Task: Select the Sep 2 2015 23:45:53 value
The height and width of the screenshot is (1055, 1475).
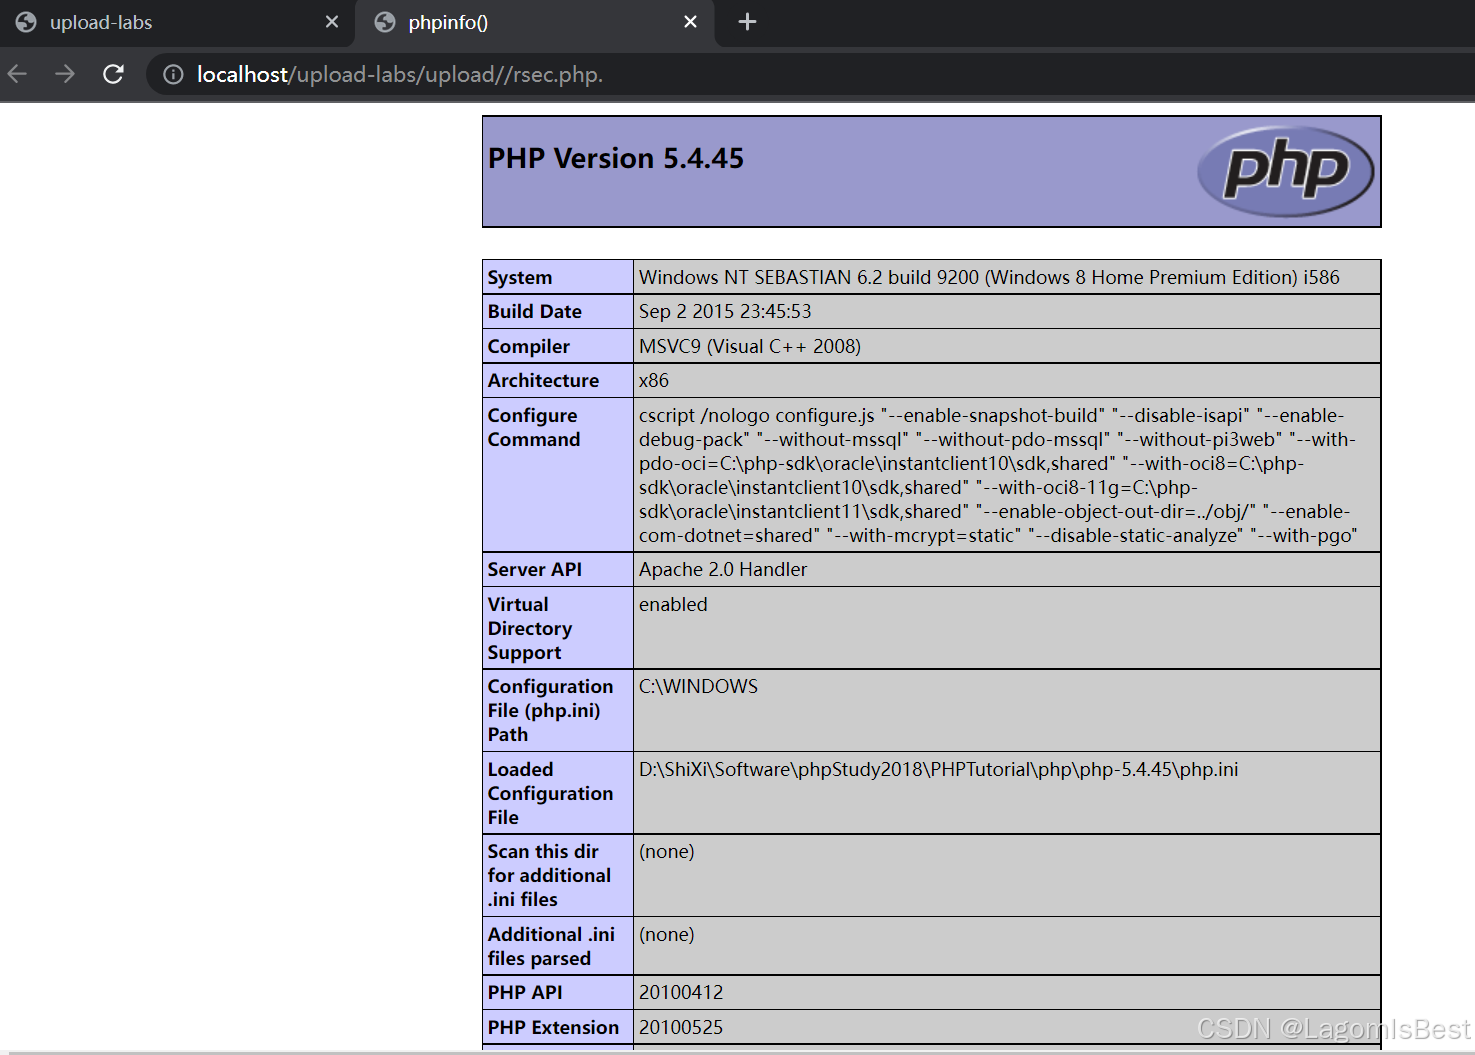Action: (x=725, y=311)
